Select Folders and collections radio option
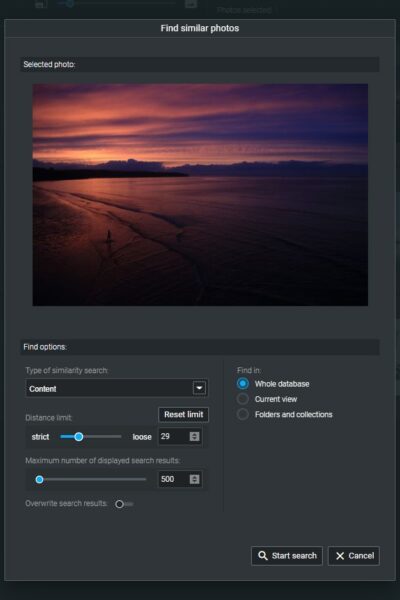 242,414
